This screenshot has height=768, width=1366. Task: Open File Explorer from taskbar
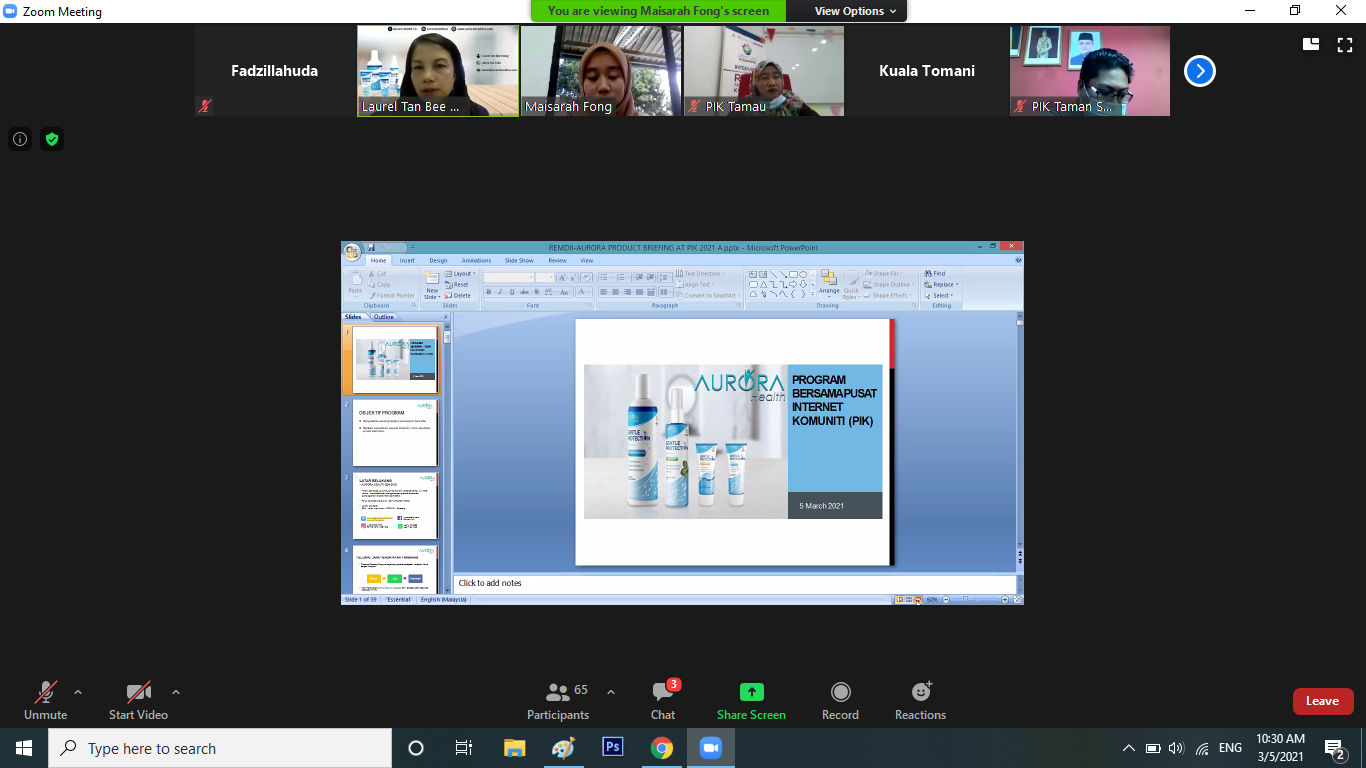pos(514,748)
